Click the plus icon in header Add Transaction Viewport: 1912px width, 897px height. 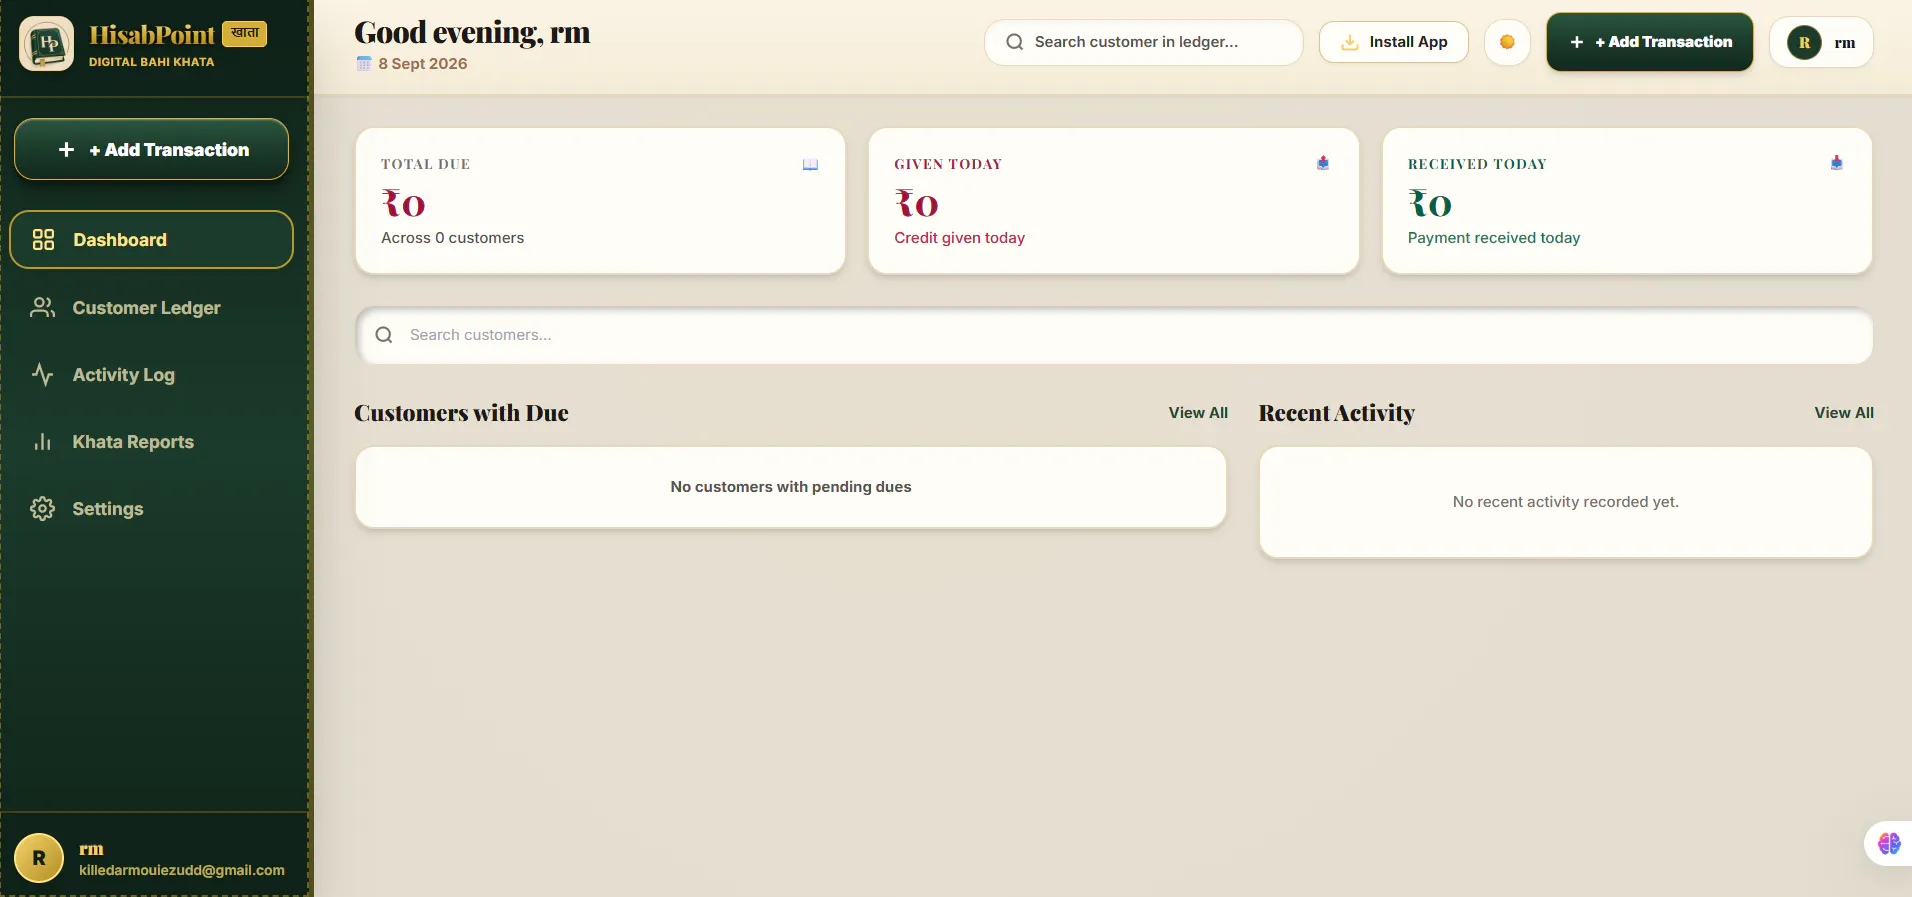(x=1577, y=42)
